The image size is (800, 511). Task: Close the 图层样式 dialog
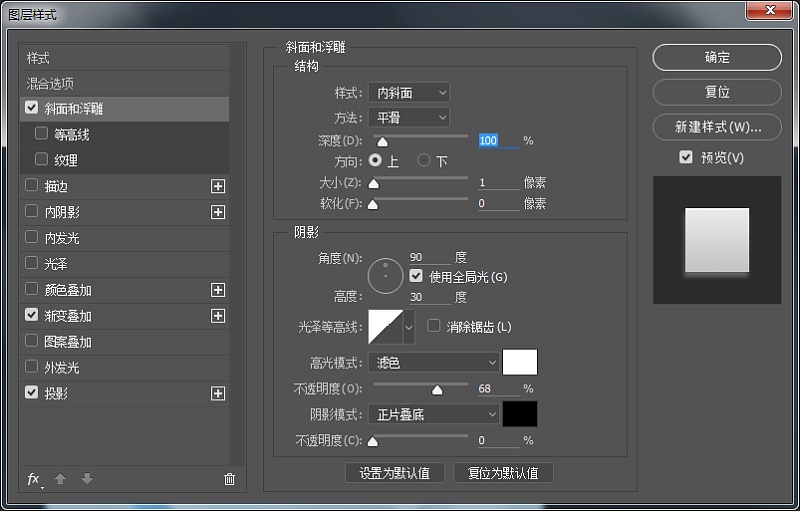click(770, 10)
